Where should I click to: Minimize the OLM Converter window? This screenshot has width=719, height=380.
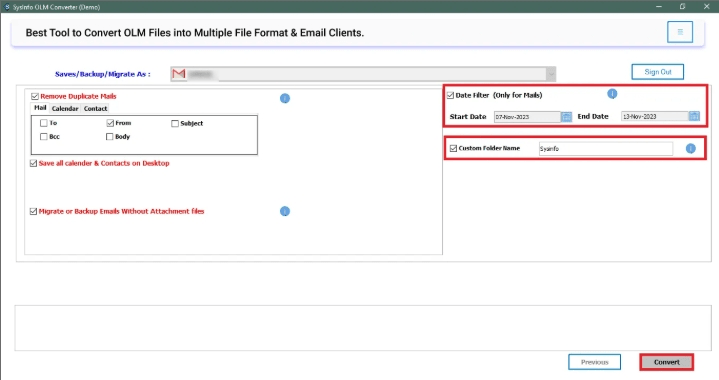[x=659, y=6]
